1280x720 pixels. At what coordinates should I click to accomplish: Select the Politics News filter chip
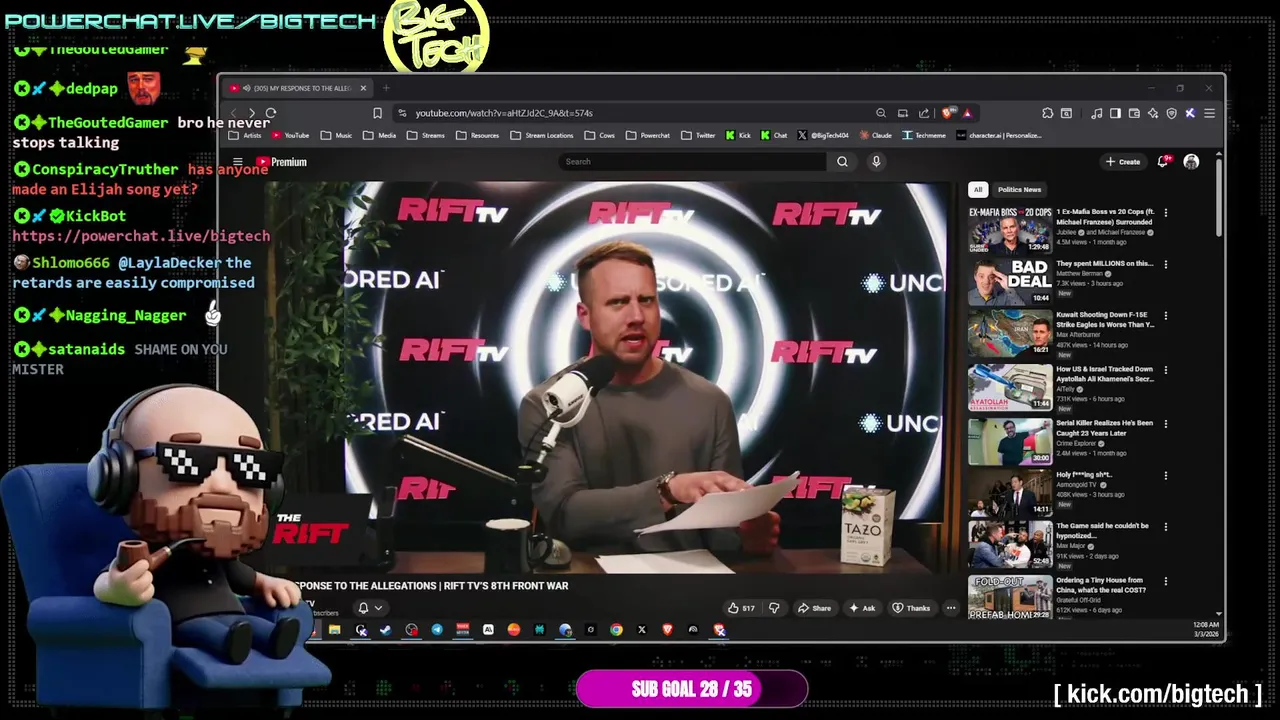[x=1019, y=189]
